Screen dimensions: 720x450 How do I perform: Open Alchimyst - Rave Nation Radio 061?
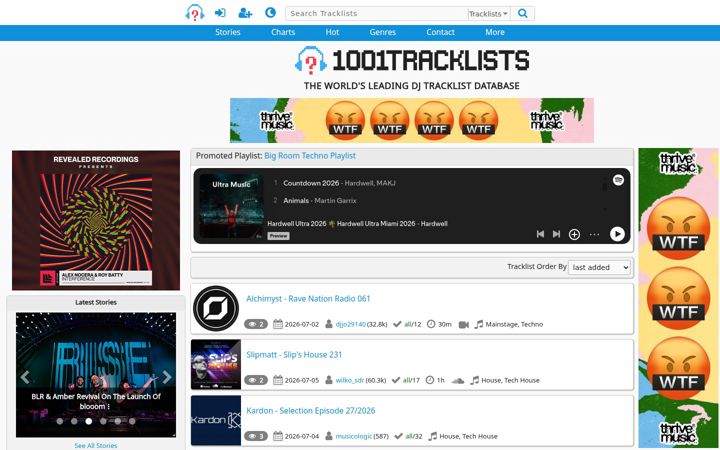[308, 298]
